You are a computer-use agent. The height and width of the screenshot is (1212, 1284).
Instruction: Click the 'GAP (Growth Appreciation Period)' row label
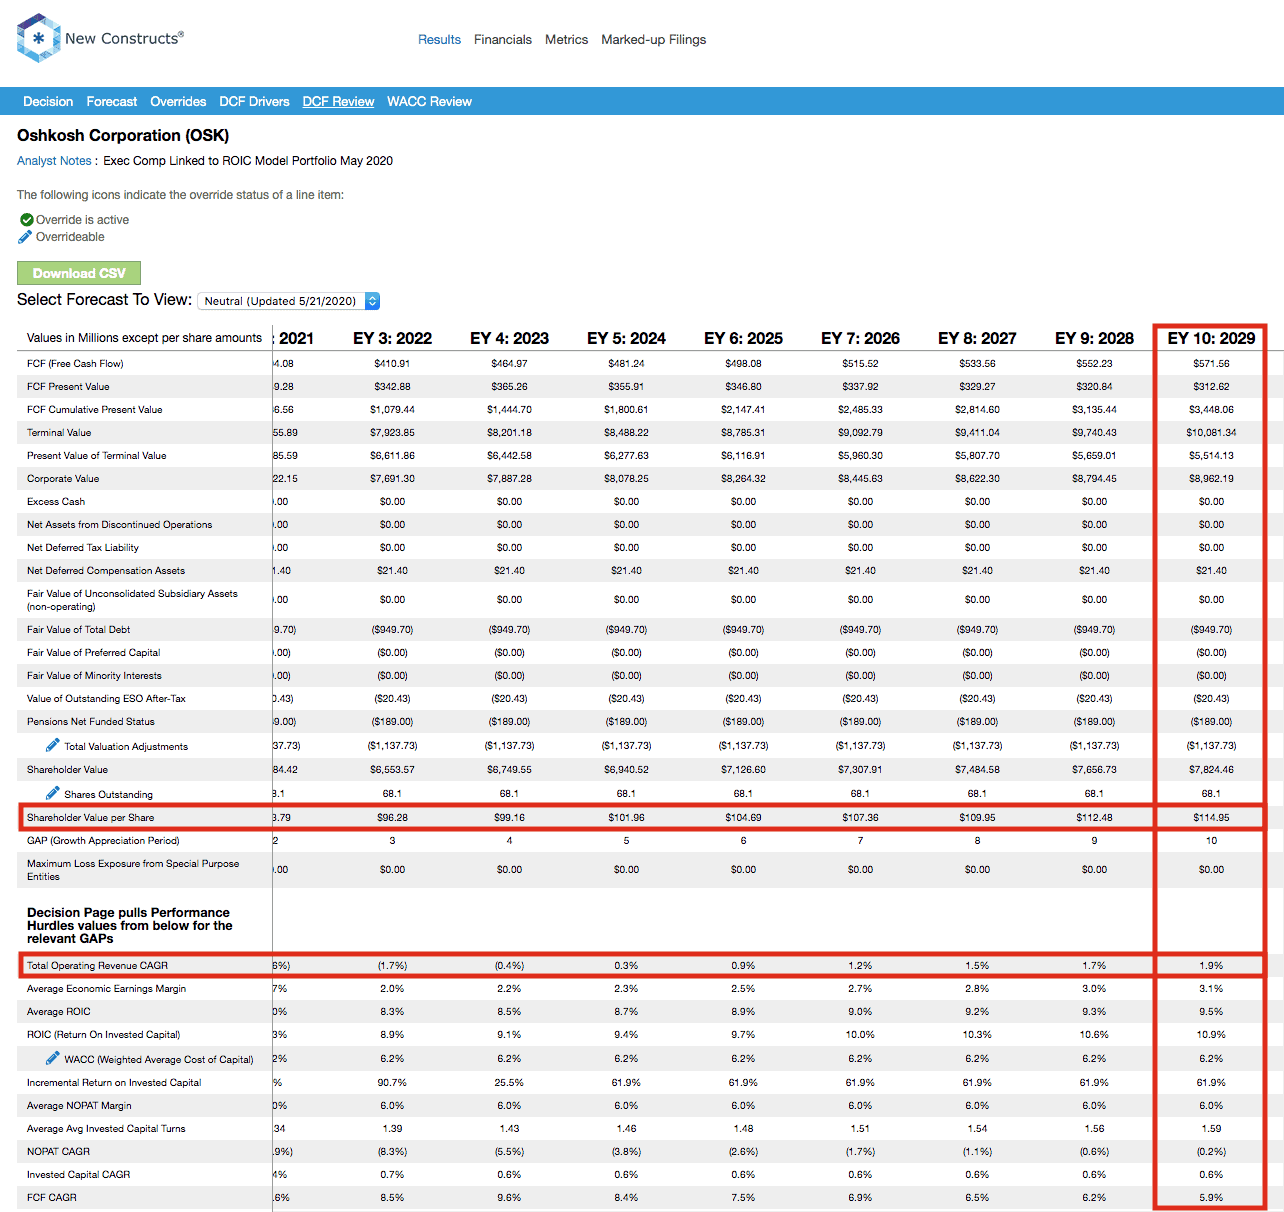(x=103, y=841)
